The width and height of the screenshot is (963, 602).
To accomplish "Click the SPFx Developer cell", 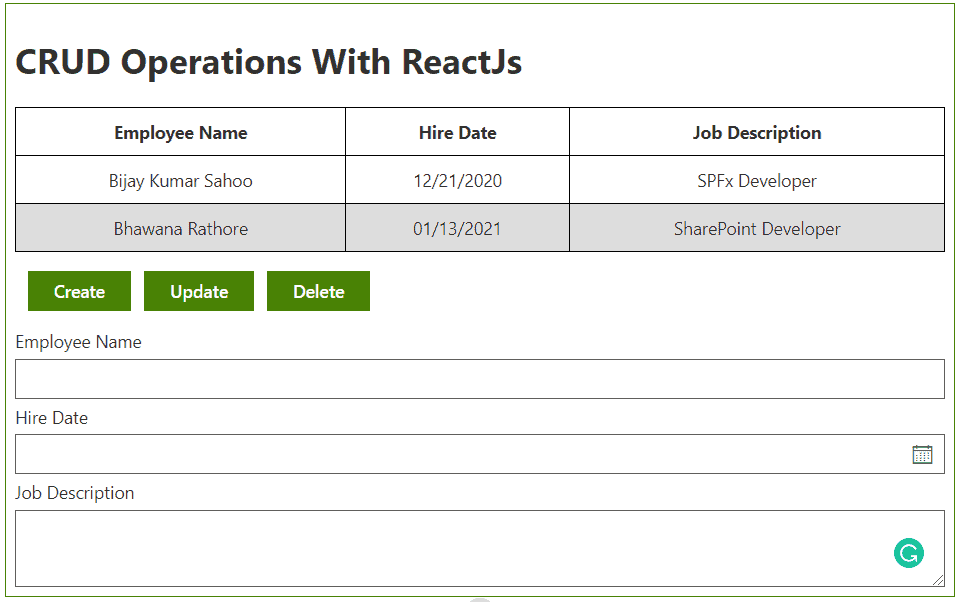I will pyautogui.click(x=757, y=180).
